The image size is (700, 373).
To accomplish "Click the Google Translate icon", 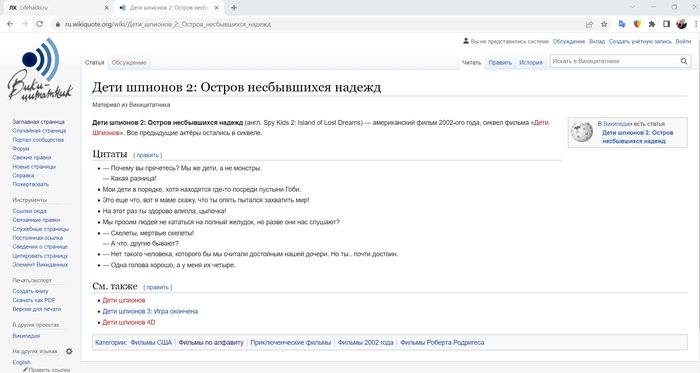I will [x=621, y=24].
